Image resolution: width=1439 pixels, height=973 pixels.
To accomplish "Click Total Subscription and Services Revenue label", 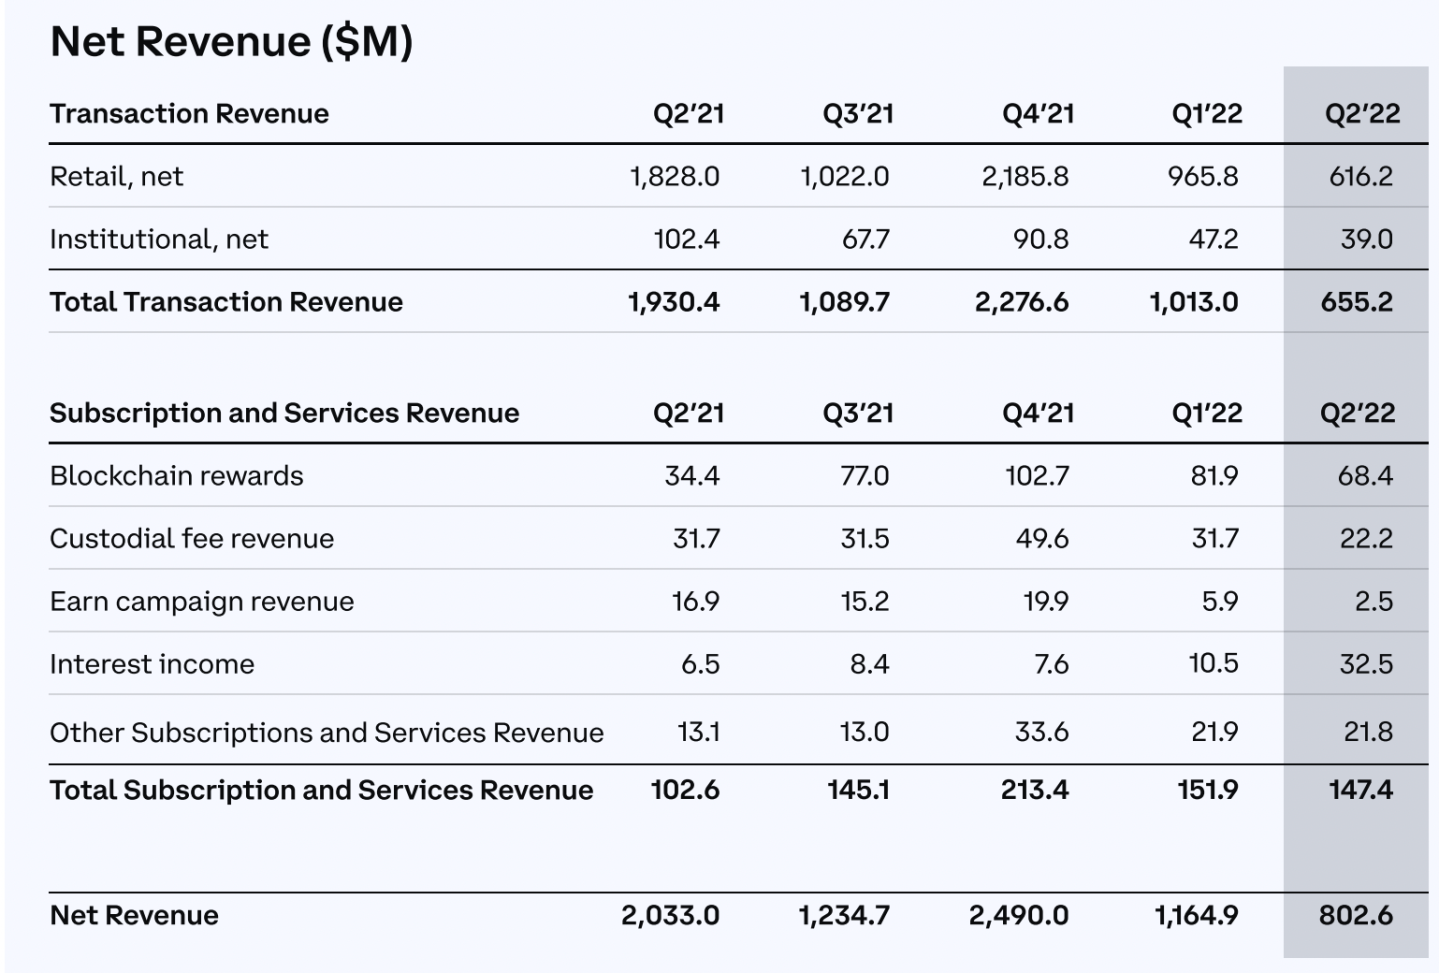I will pyautogui.click(x=321, y=790).
